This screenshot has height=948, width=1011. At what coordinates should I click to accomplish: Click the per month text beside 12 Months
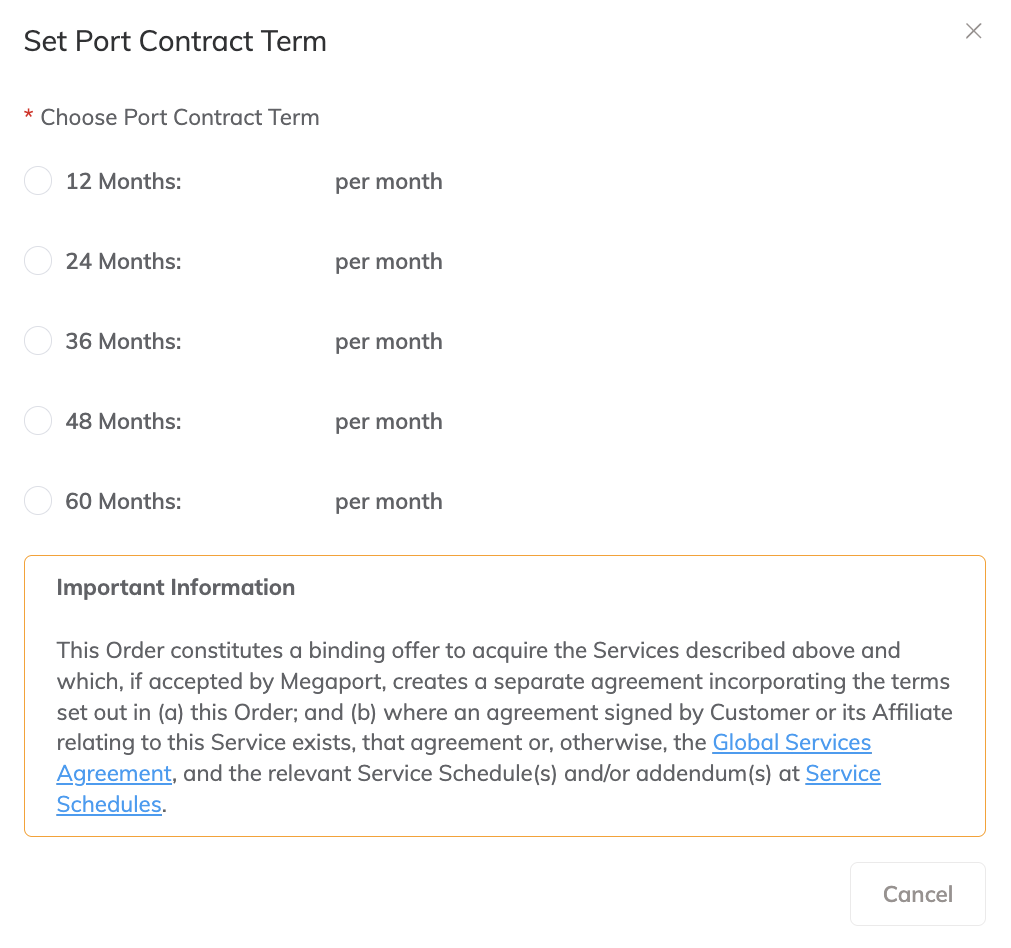(x=388, y=181)
